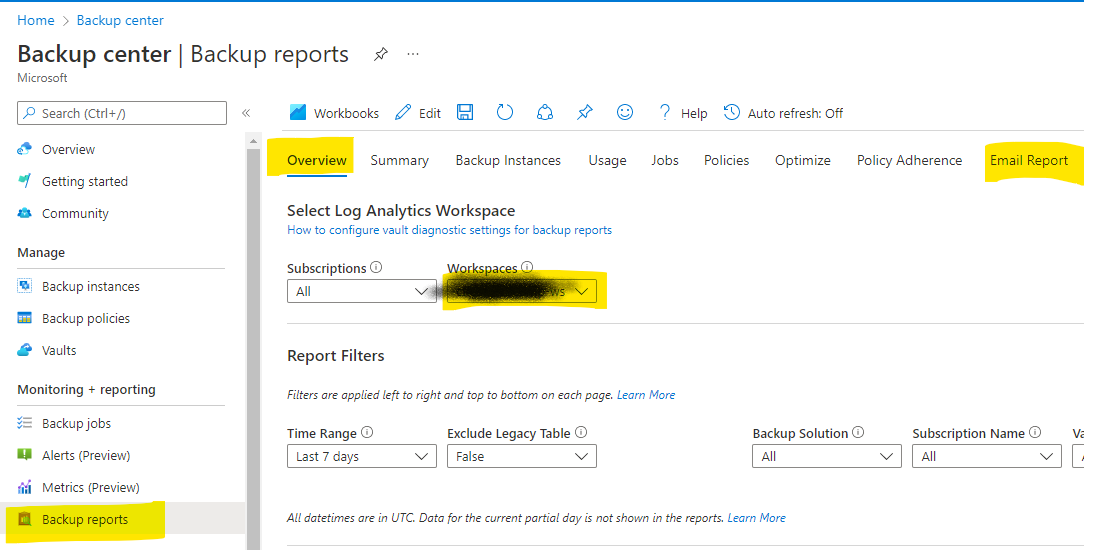Show info for Exclude Legacy Table
This screenshot has height=550, width=1094.
click(580, 432)
